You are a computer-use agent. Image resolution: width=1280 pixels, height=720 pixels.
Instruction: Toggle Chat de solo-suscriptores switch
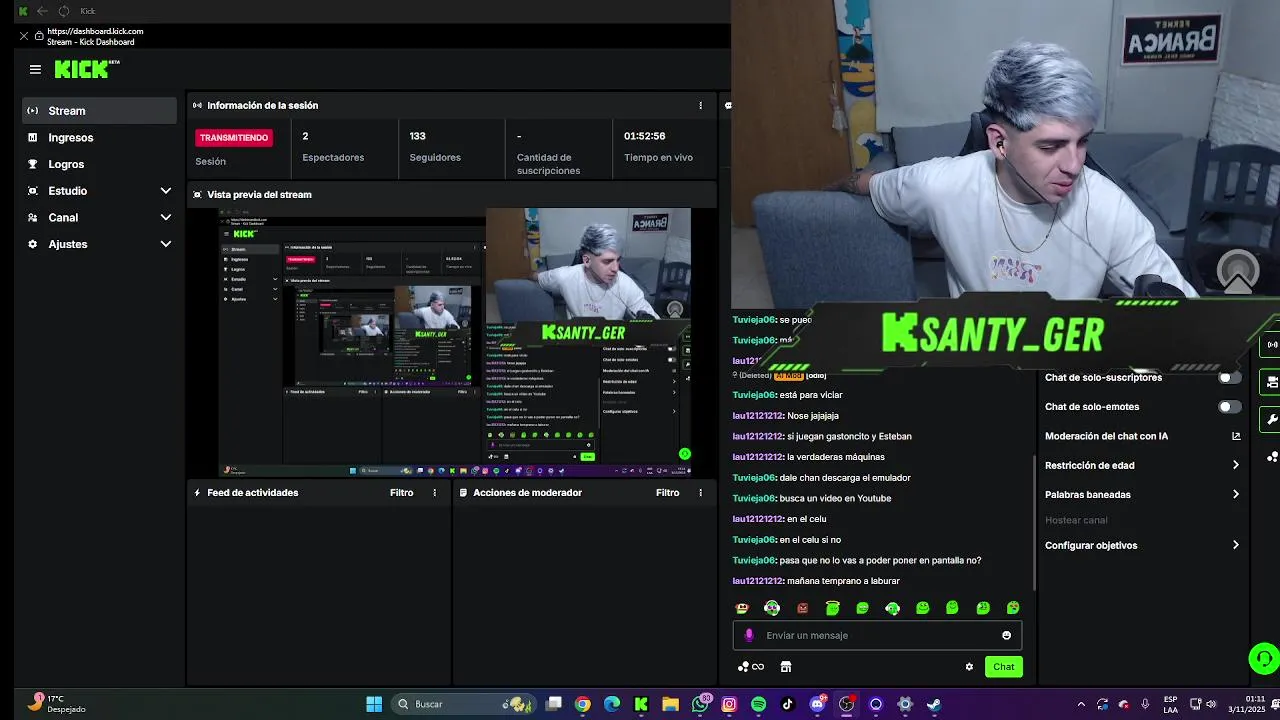(1230, 378)
